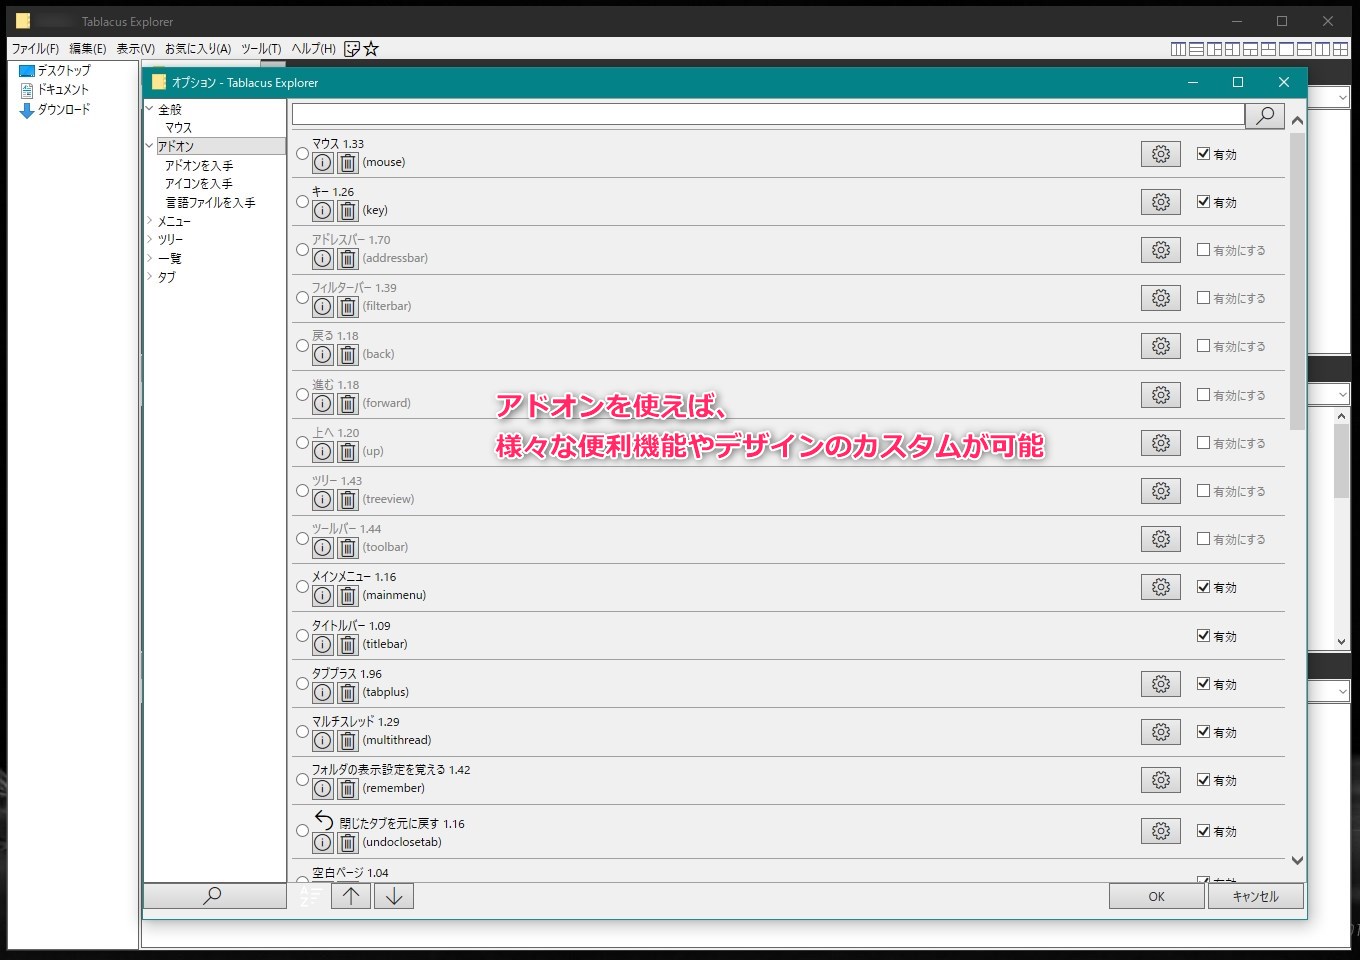Open gear for forward addon

click(x=1160, y=395)
